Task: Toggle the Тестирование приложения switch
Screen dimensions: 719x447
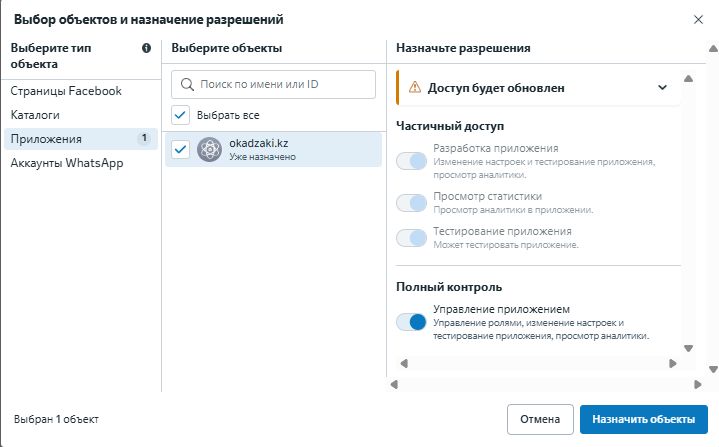Action: [x=411, y=238]
